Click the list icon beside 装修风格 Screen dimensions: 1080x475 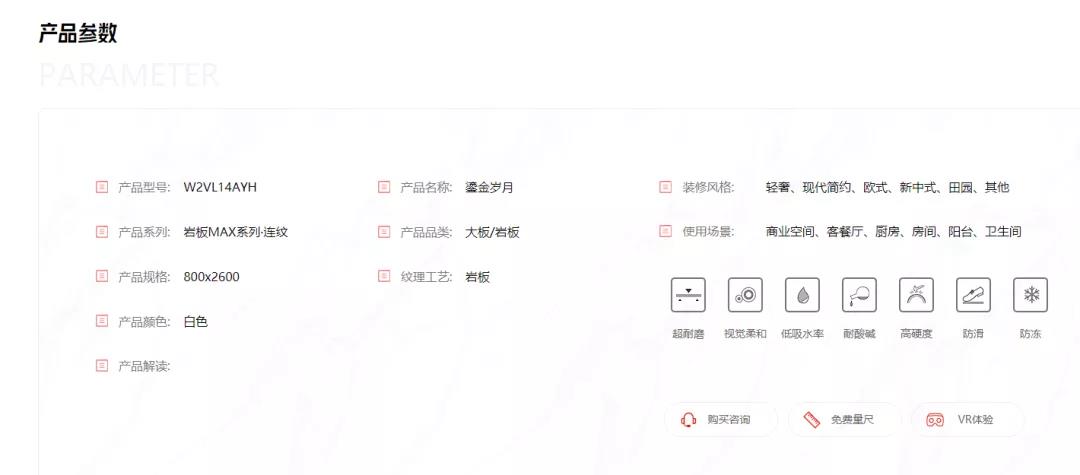click(665, 187)
